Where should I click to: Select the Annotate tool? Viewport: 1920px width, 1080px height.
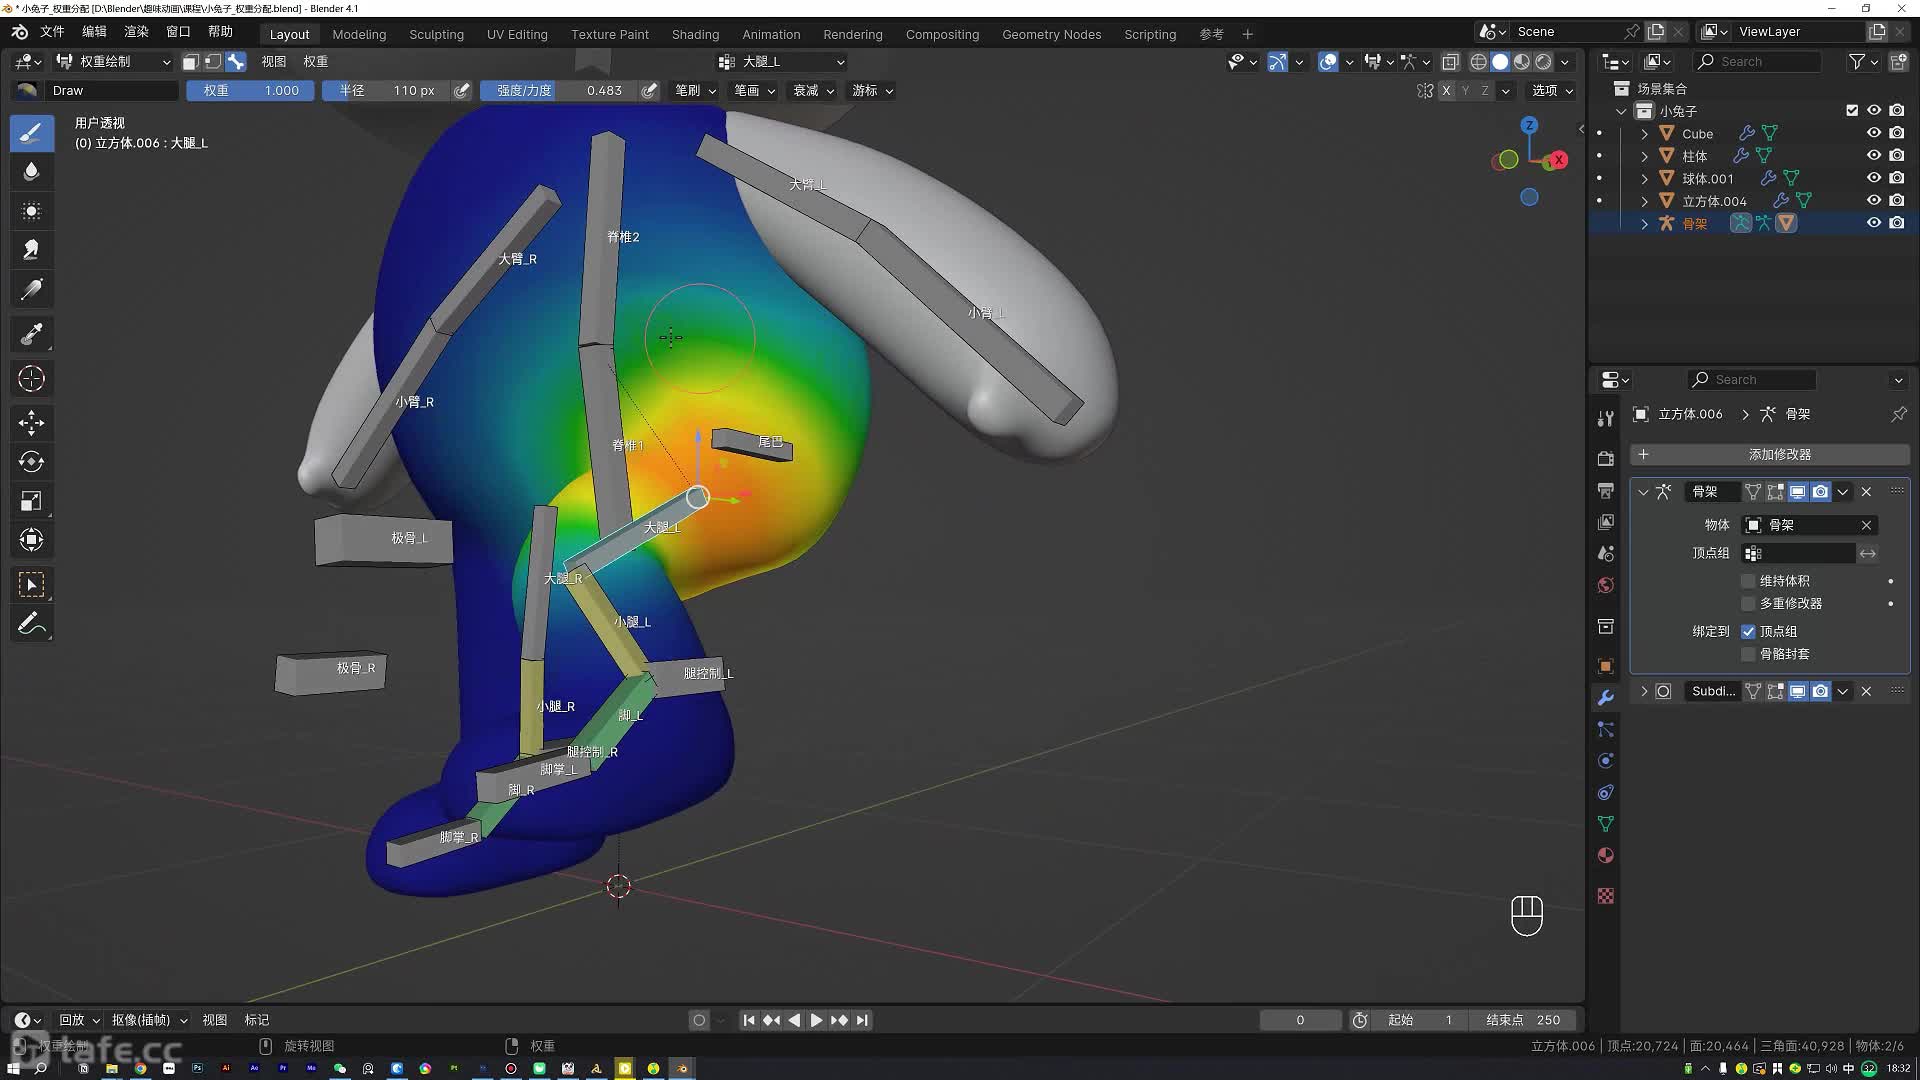coord(31,624)
